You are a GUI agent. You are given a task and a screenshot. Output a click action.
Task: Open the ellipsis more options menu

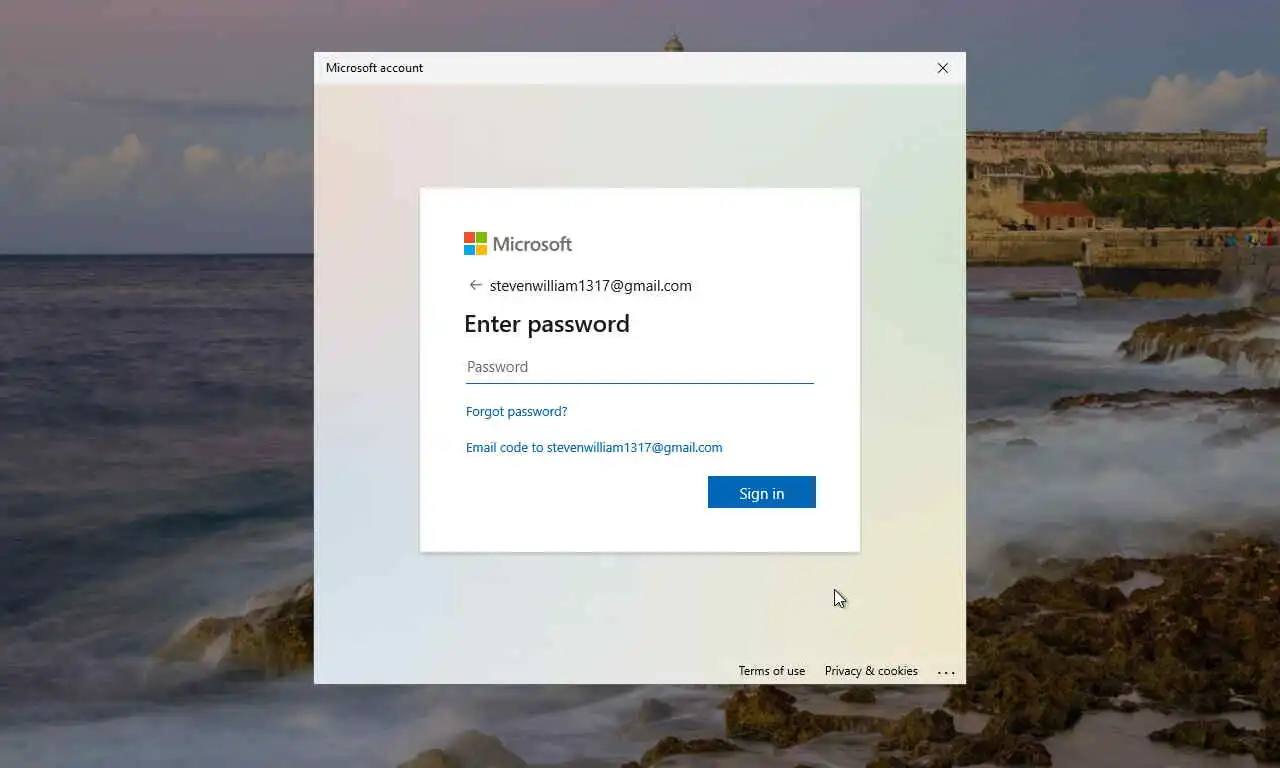tap(946, 672)
